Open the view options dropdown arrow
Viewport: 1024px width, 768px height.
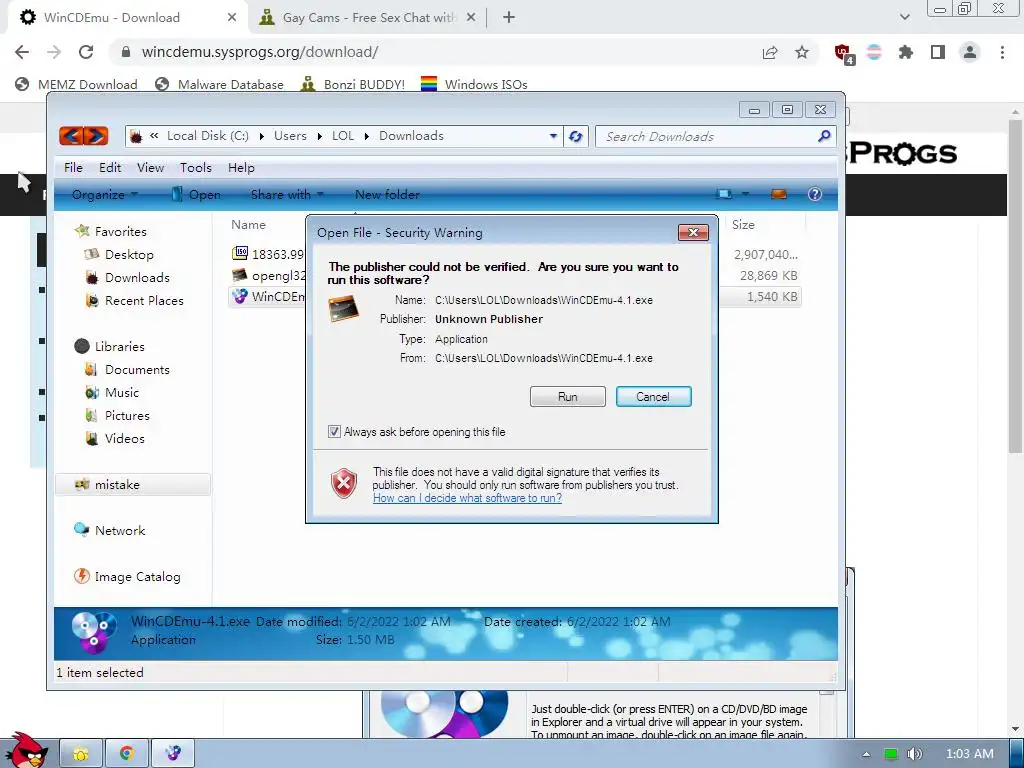click(x=745, y=195)
